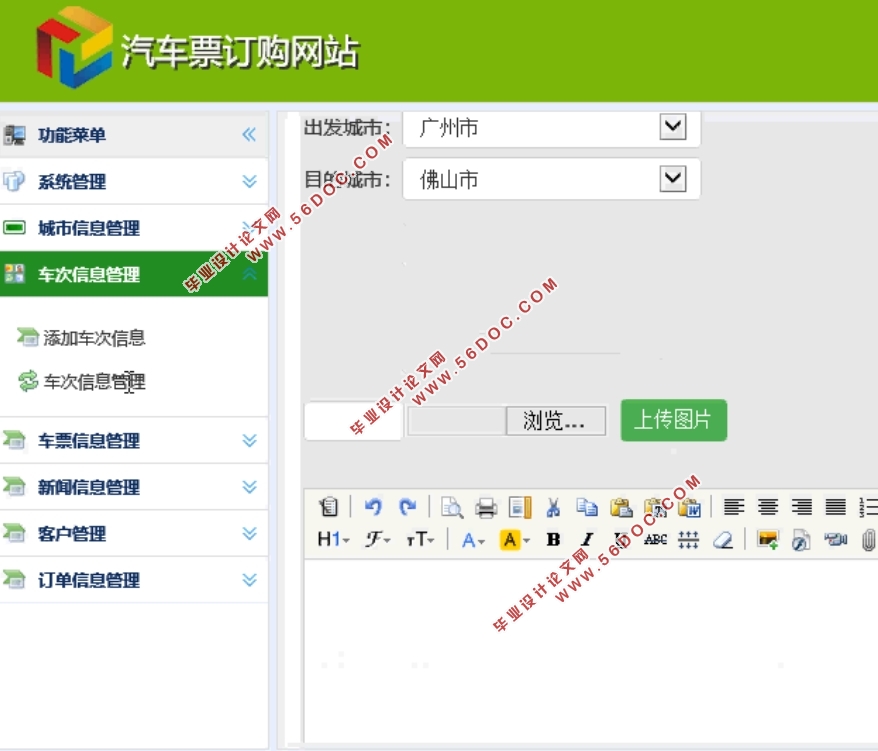Justify text fully in the editor
Image resolution: width=878 pixels, height=751 pixels.
tap(835, 507)
